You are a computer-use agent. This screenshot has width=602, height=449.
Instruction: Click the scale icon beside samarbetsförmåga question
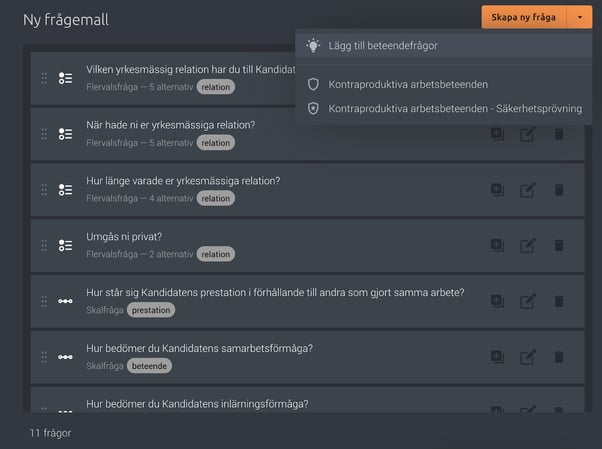(65, 357)
